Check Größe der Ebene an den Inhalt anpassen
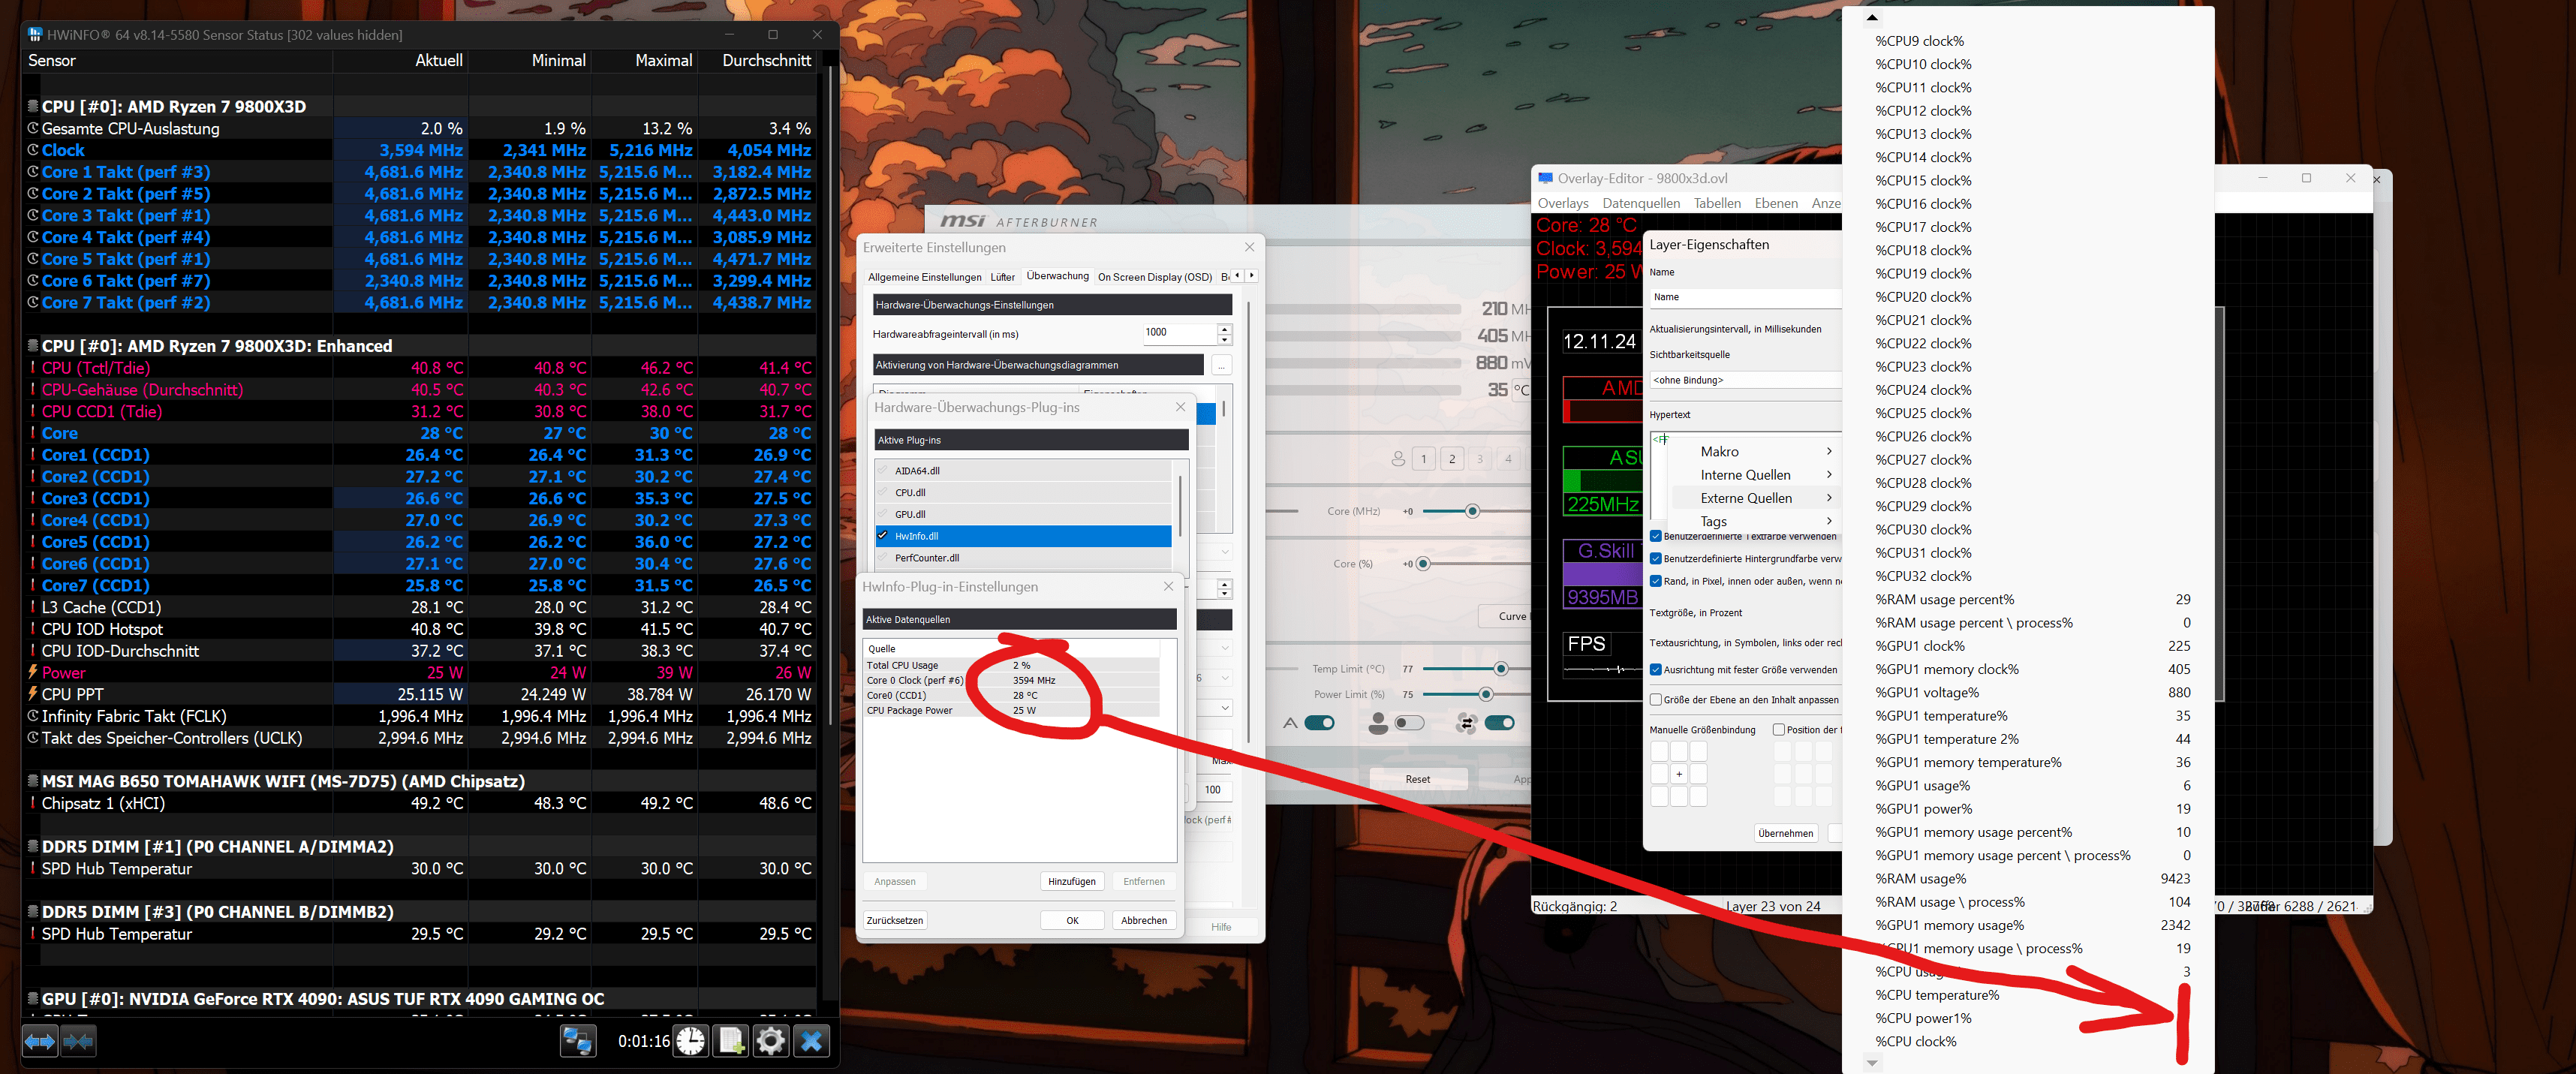Screen dimensions: 2576x1074 1656,700
